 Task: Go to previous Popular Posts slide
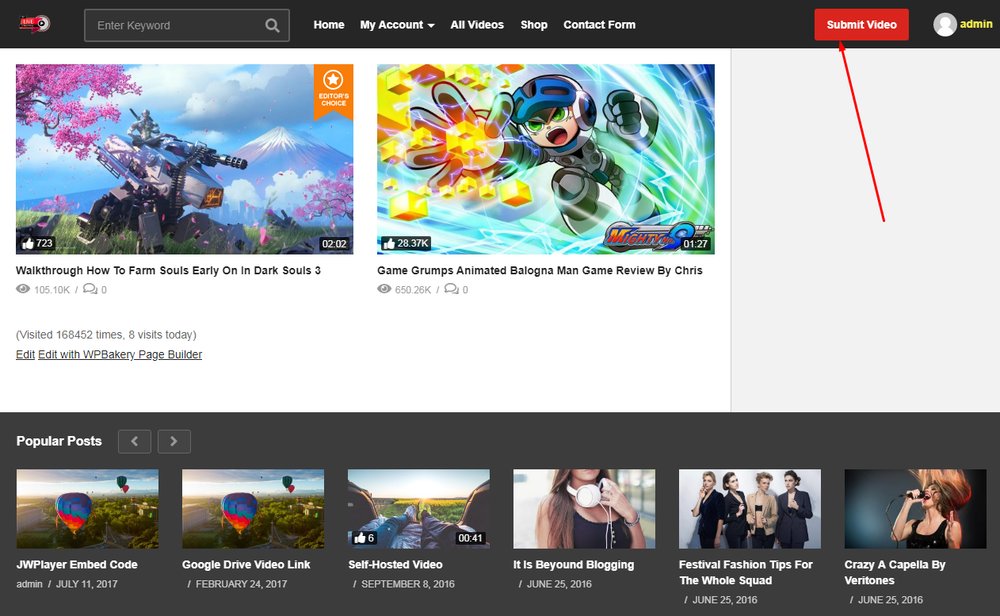tap(135, 441)
